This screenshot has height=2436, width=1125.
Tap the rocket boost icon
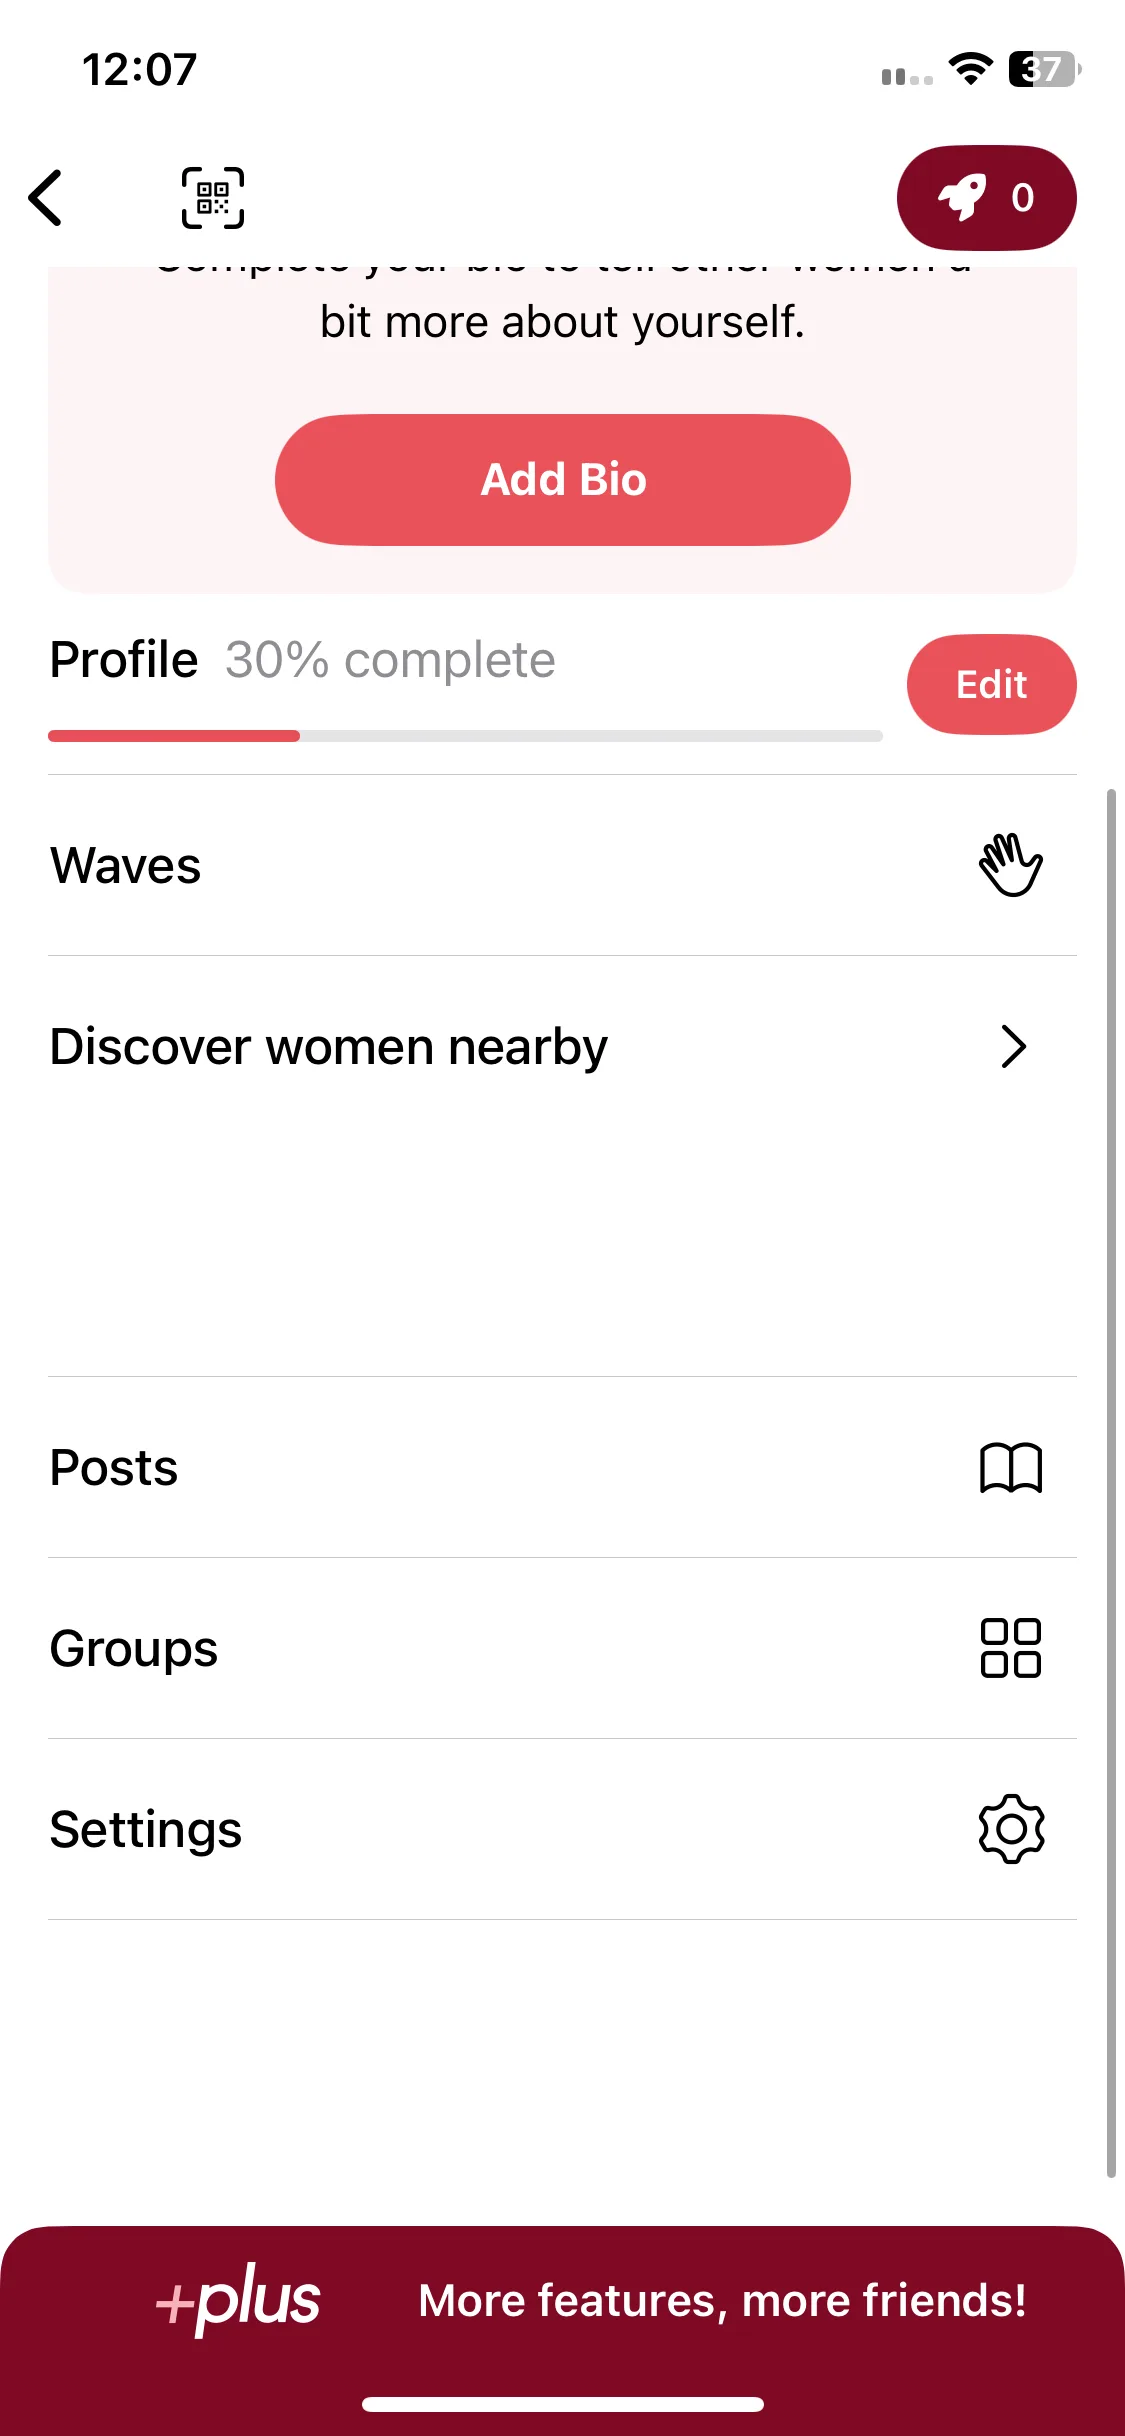pyautogui.click(x=962, y=197)
